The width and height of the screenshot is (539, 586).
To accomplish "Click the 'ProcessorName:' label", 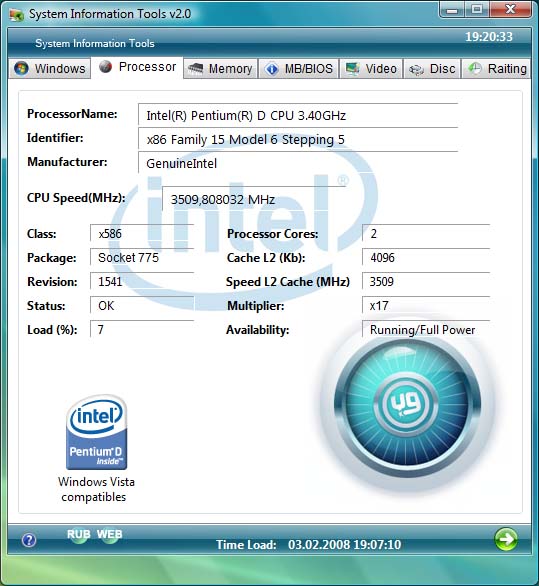I will (x=72, y=114).
